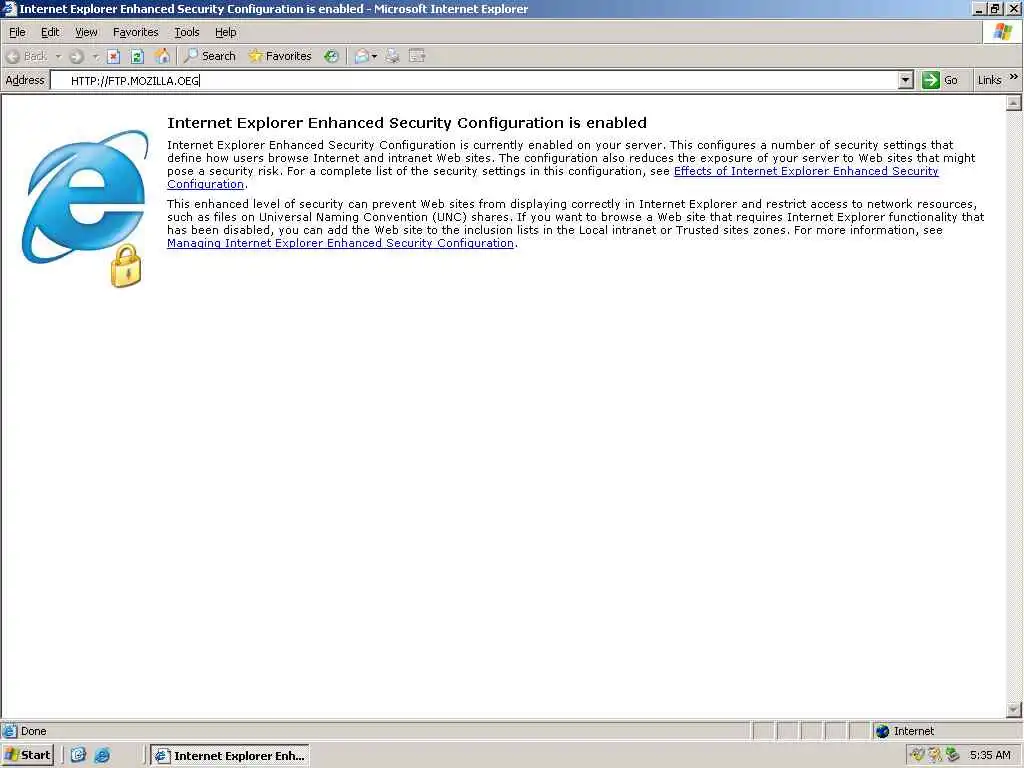This screenshot has width=1024, height=768.
Task: Open the Help menu
Action: 225,32
